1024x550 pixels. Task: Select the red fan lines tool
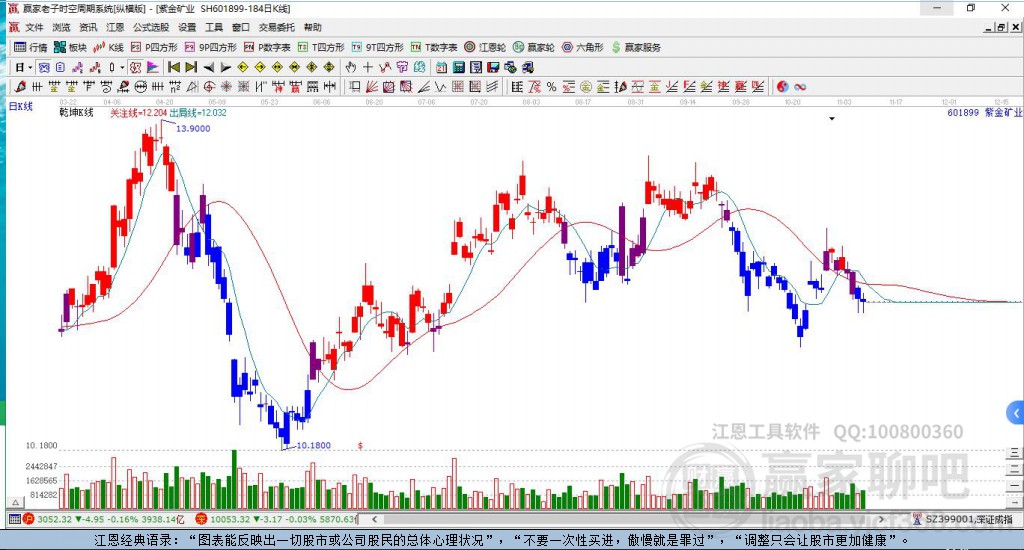(372, 87)
